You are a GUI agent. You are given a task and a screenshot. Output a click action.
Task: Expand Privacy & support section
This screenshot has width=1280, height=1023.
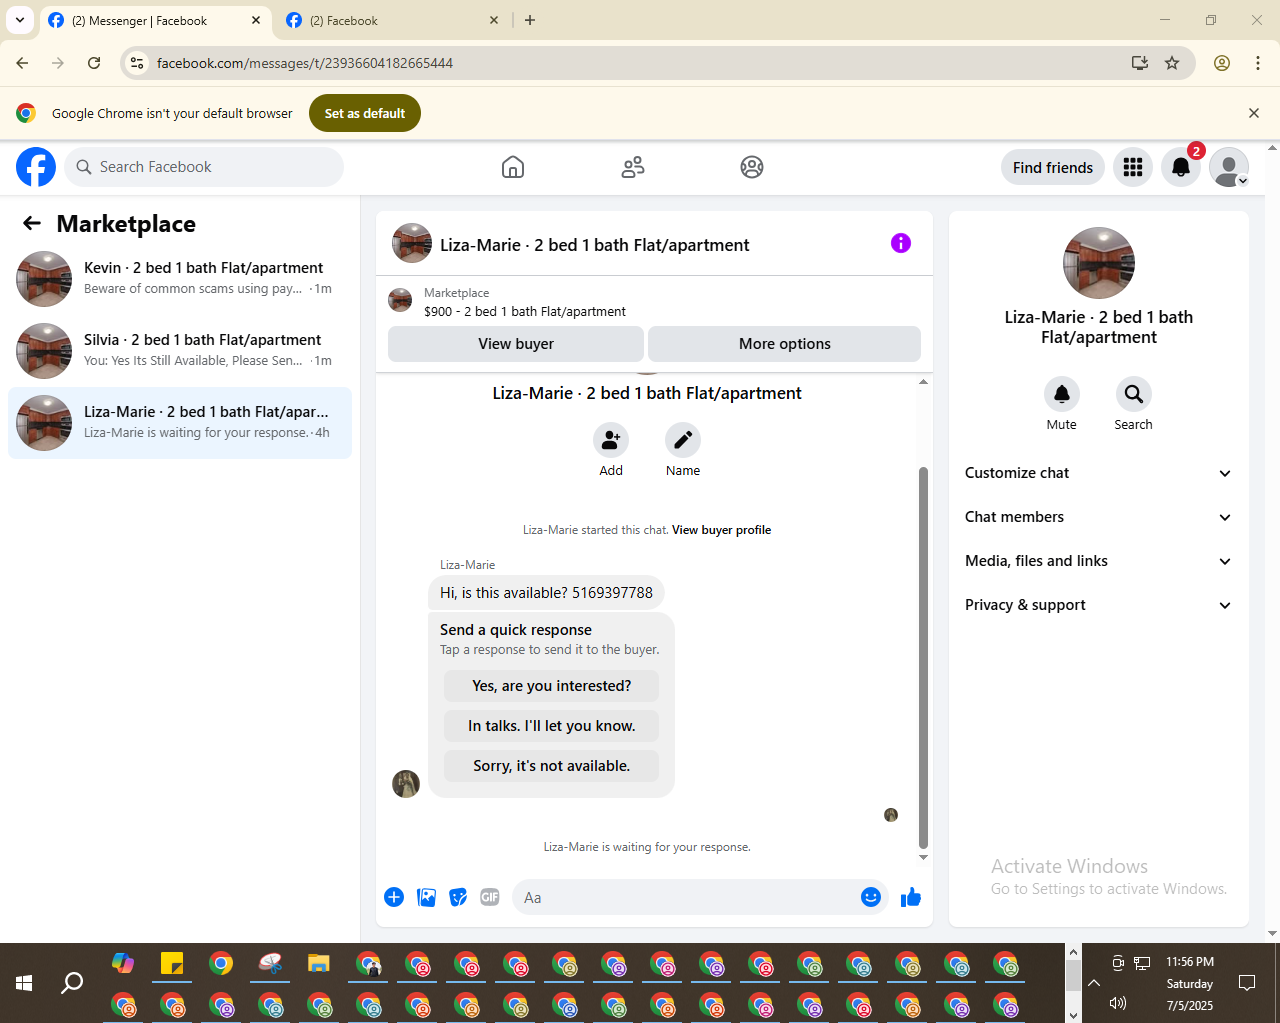click(1098, 605)
